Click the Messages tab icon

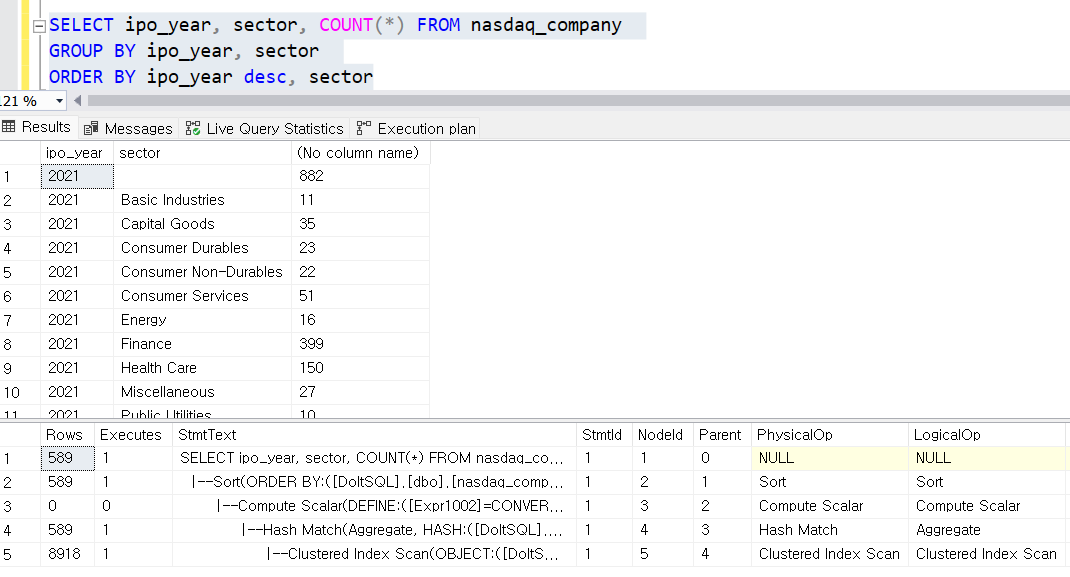91,129
